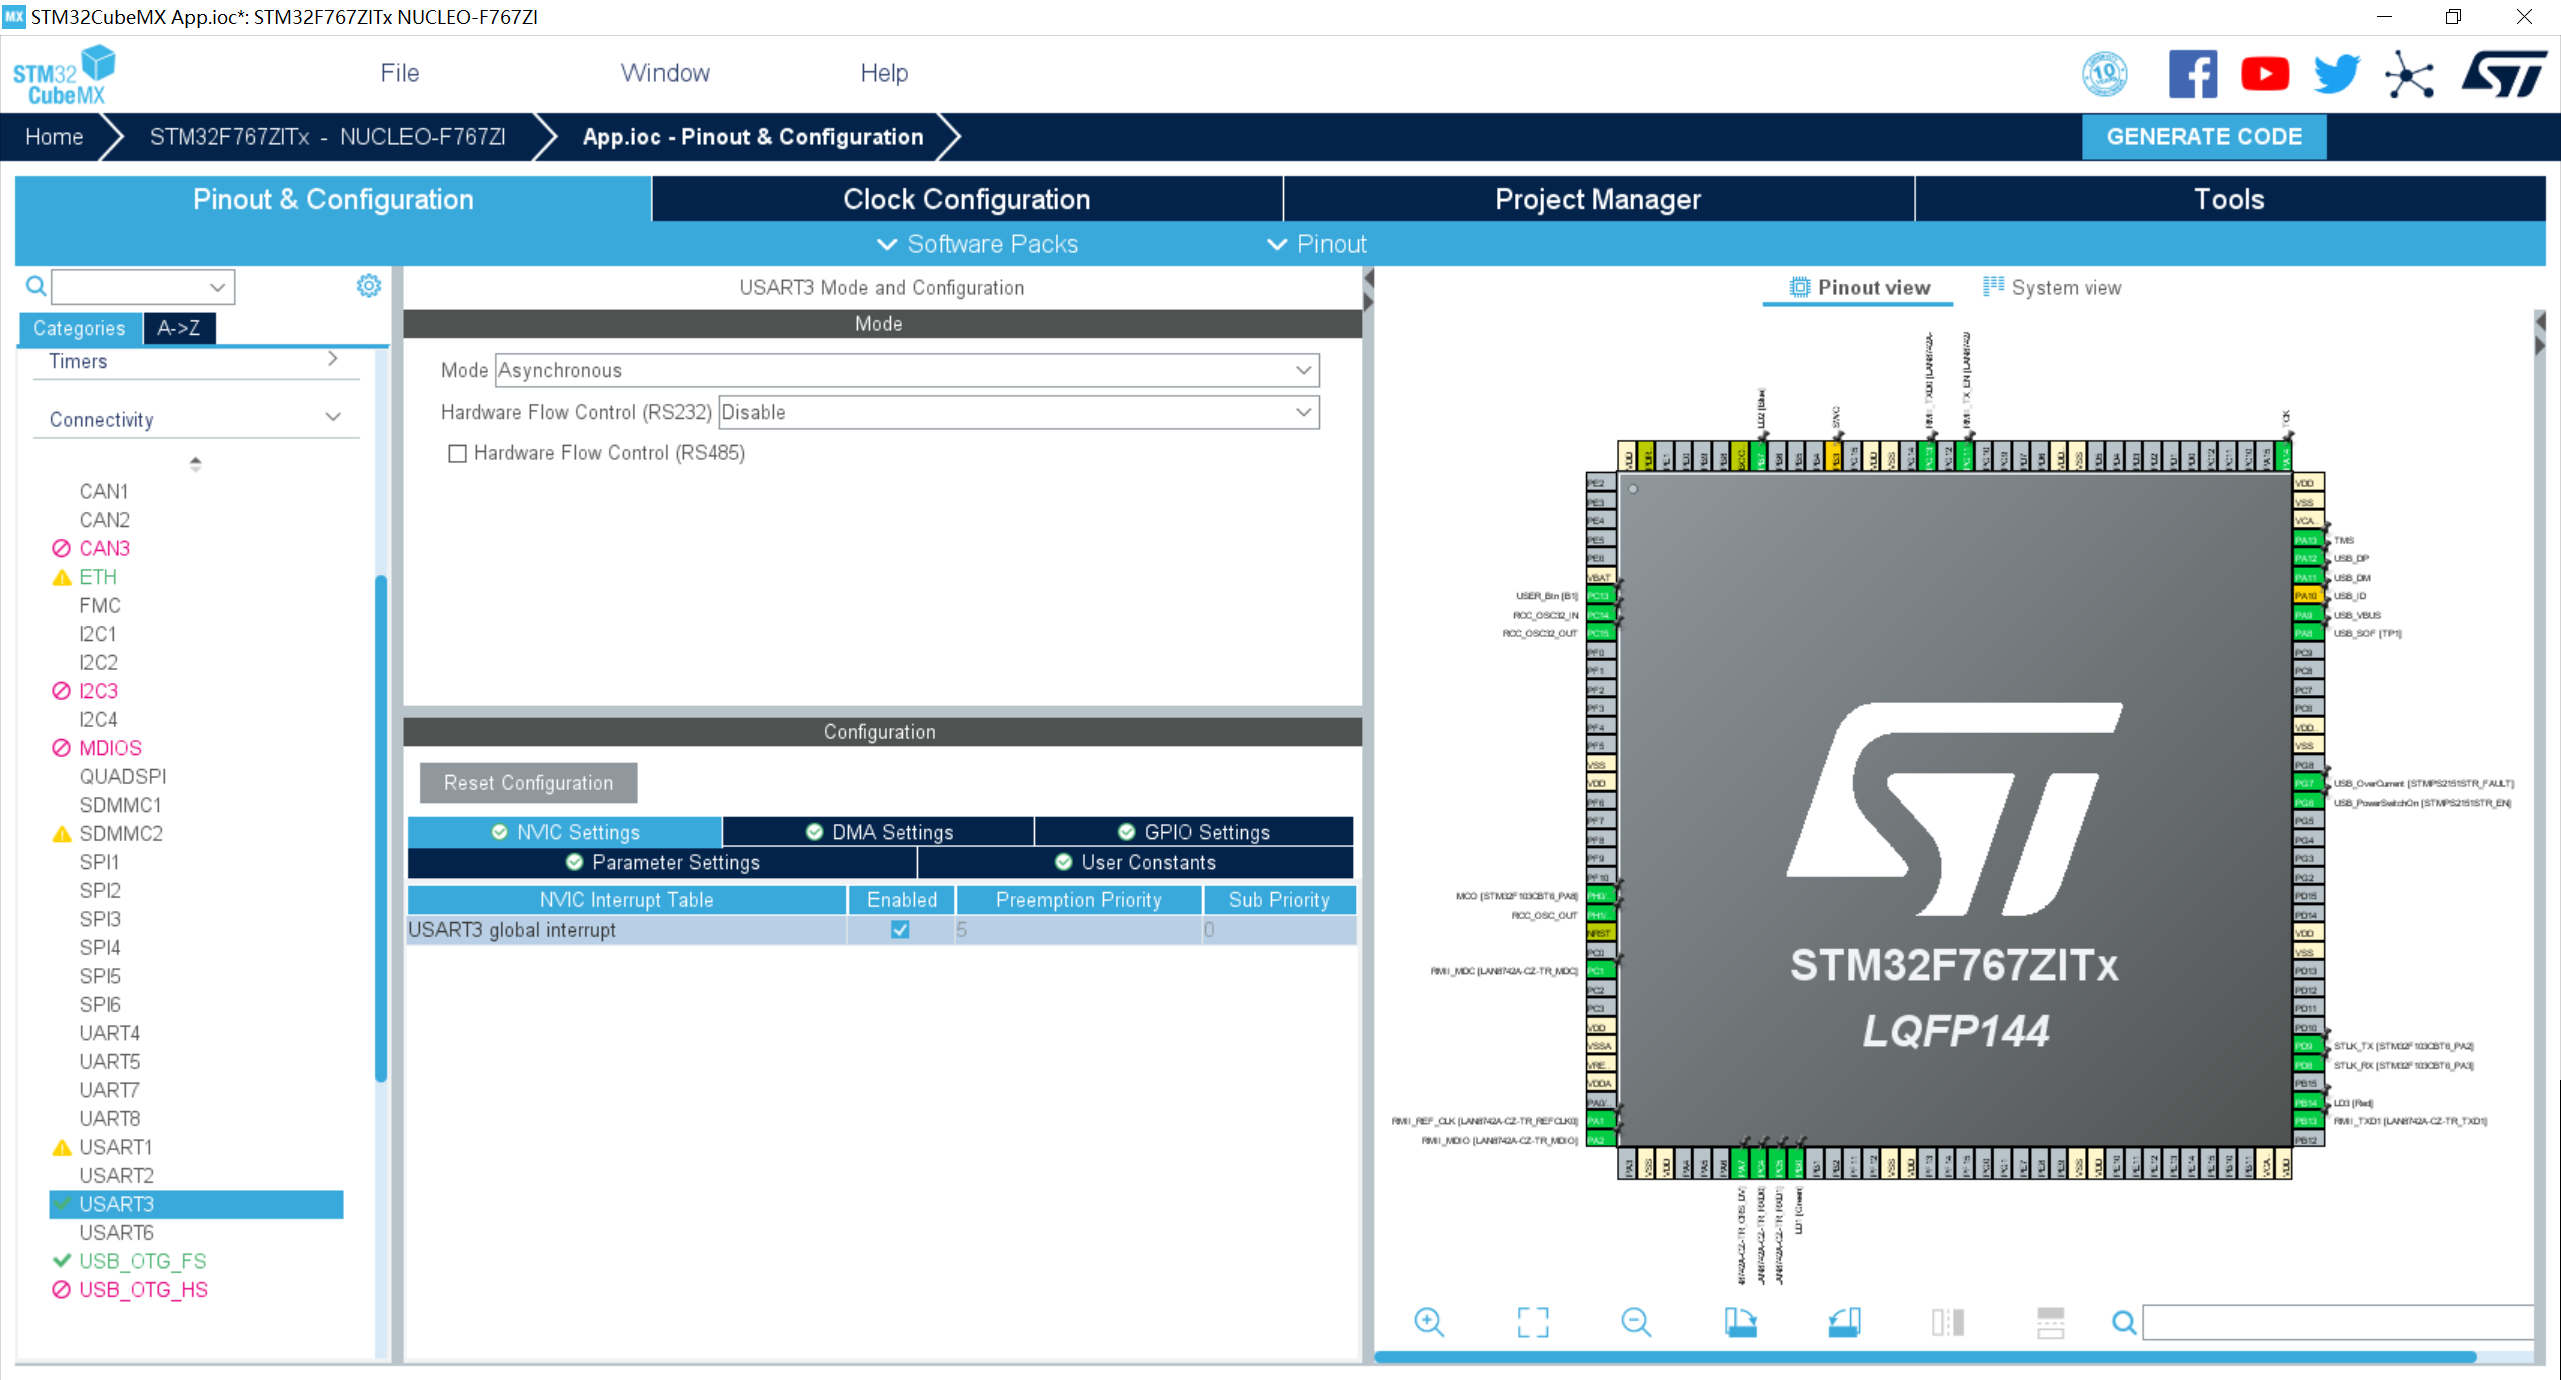Open the File menu
Screen dimensions: 2561x1380
(399, 73)
